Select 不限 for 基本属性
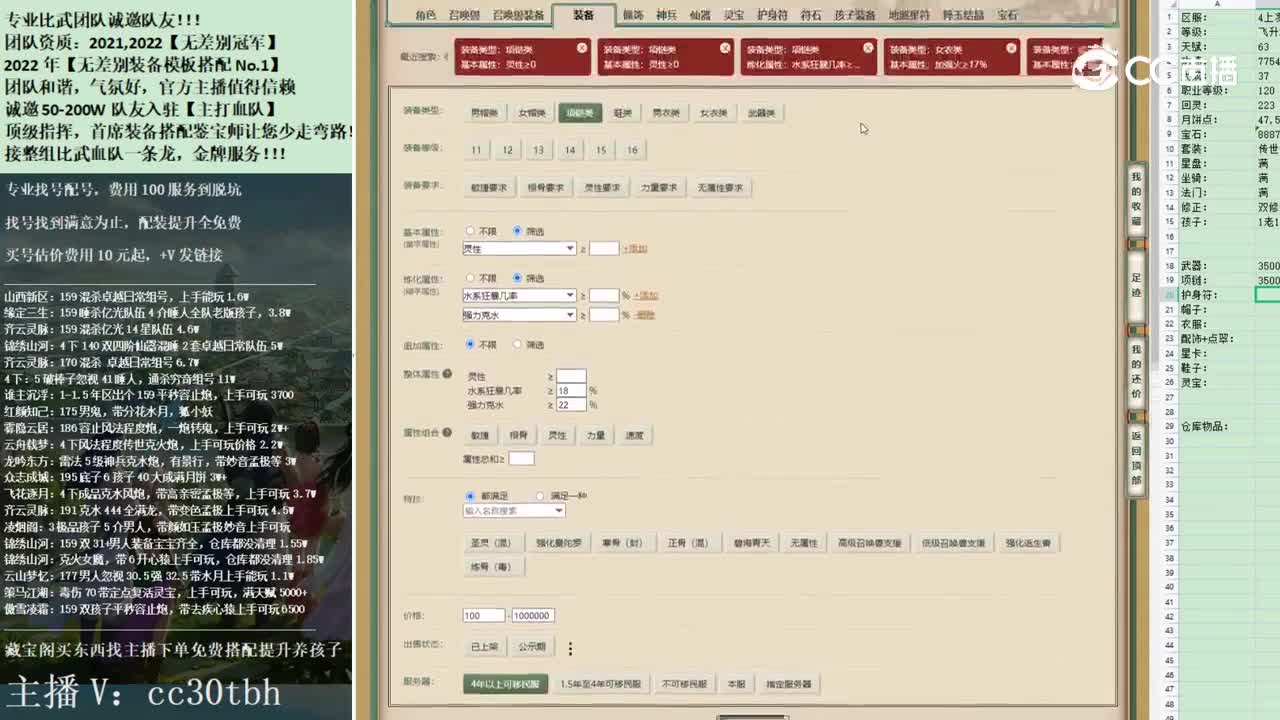1280x720 pixels. [470, 230]
